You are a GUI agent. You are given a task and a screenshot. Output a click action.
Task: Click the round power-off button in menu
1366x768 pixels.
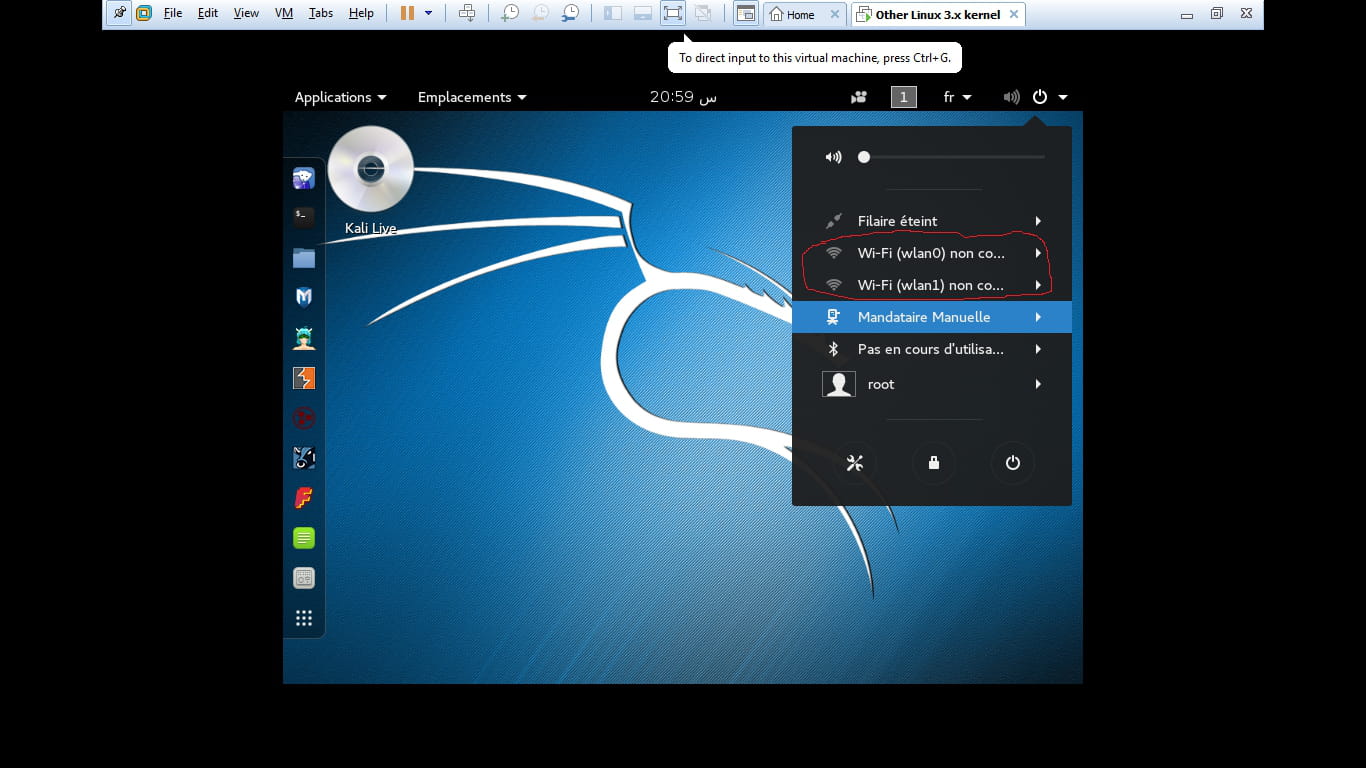coord(1012,463)
